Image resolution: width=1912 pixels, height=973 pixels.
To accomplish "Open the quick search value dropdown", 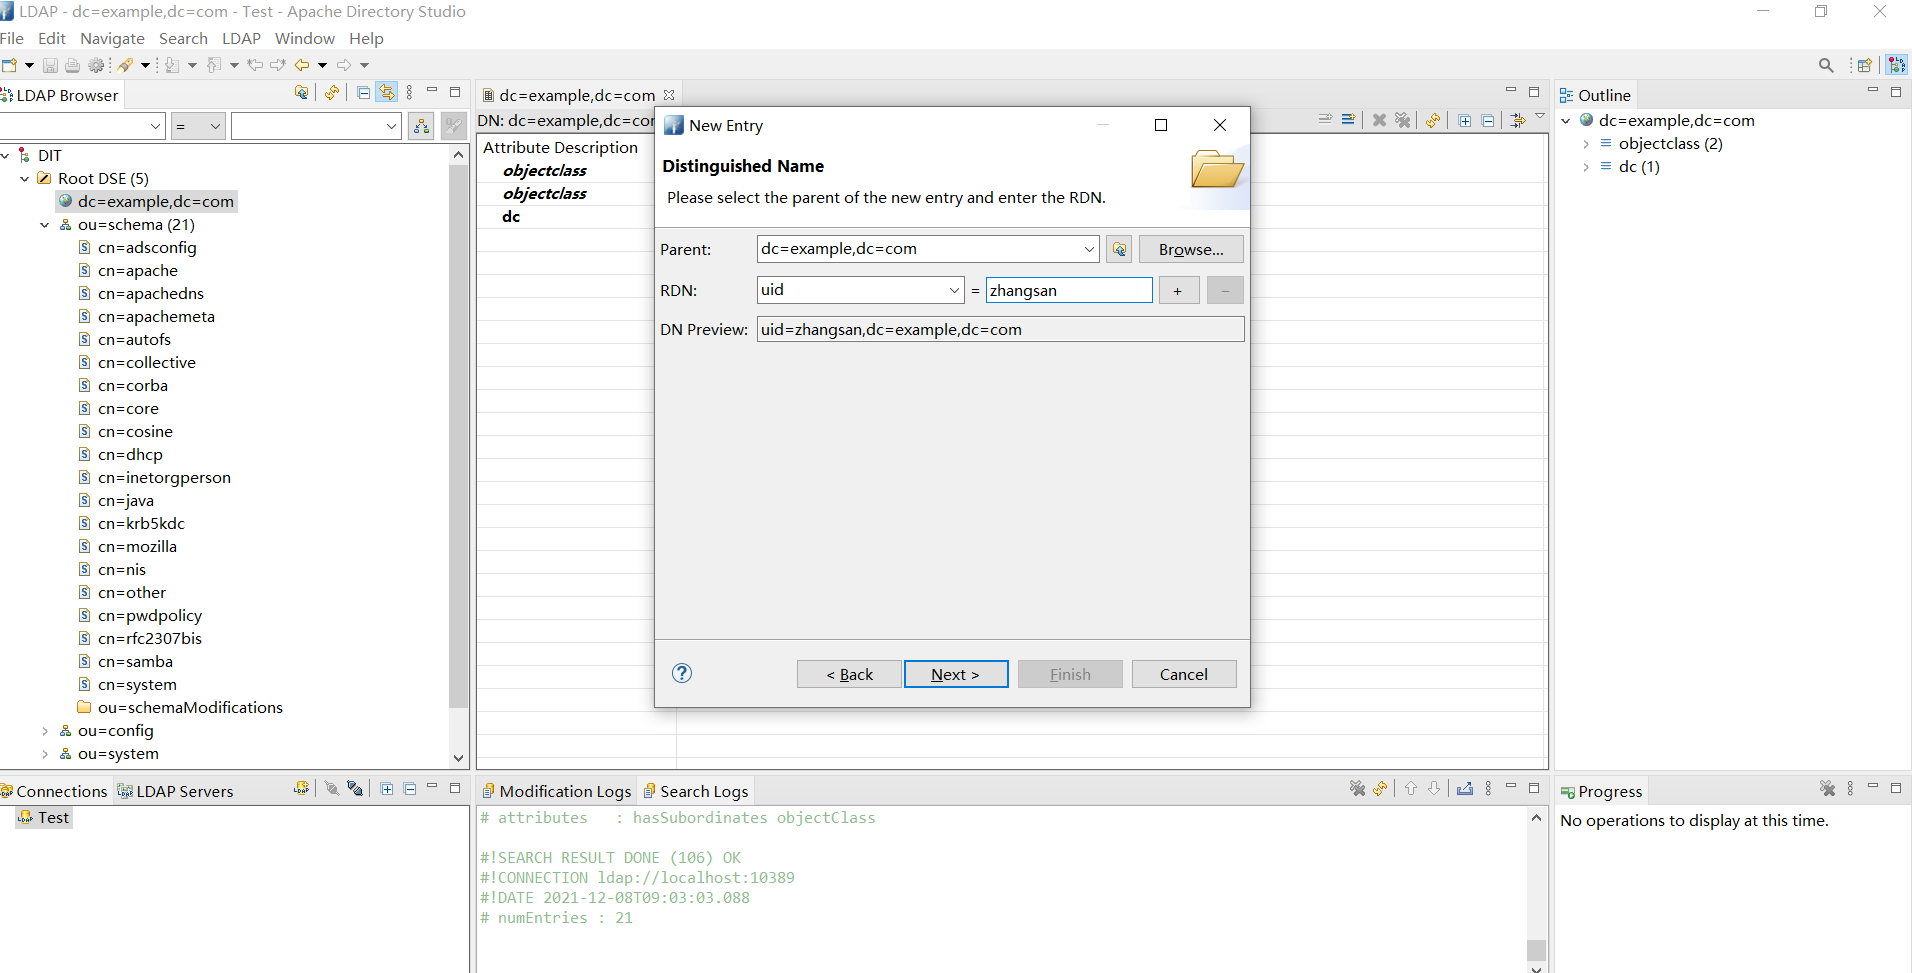I will click(391, 126).
